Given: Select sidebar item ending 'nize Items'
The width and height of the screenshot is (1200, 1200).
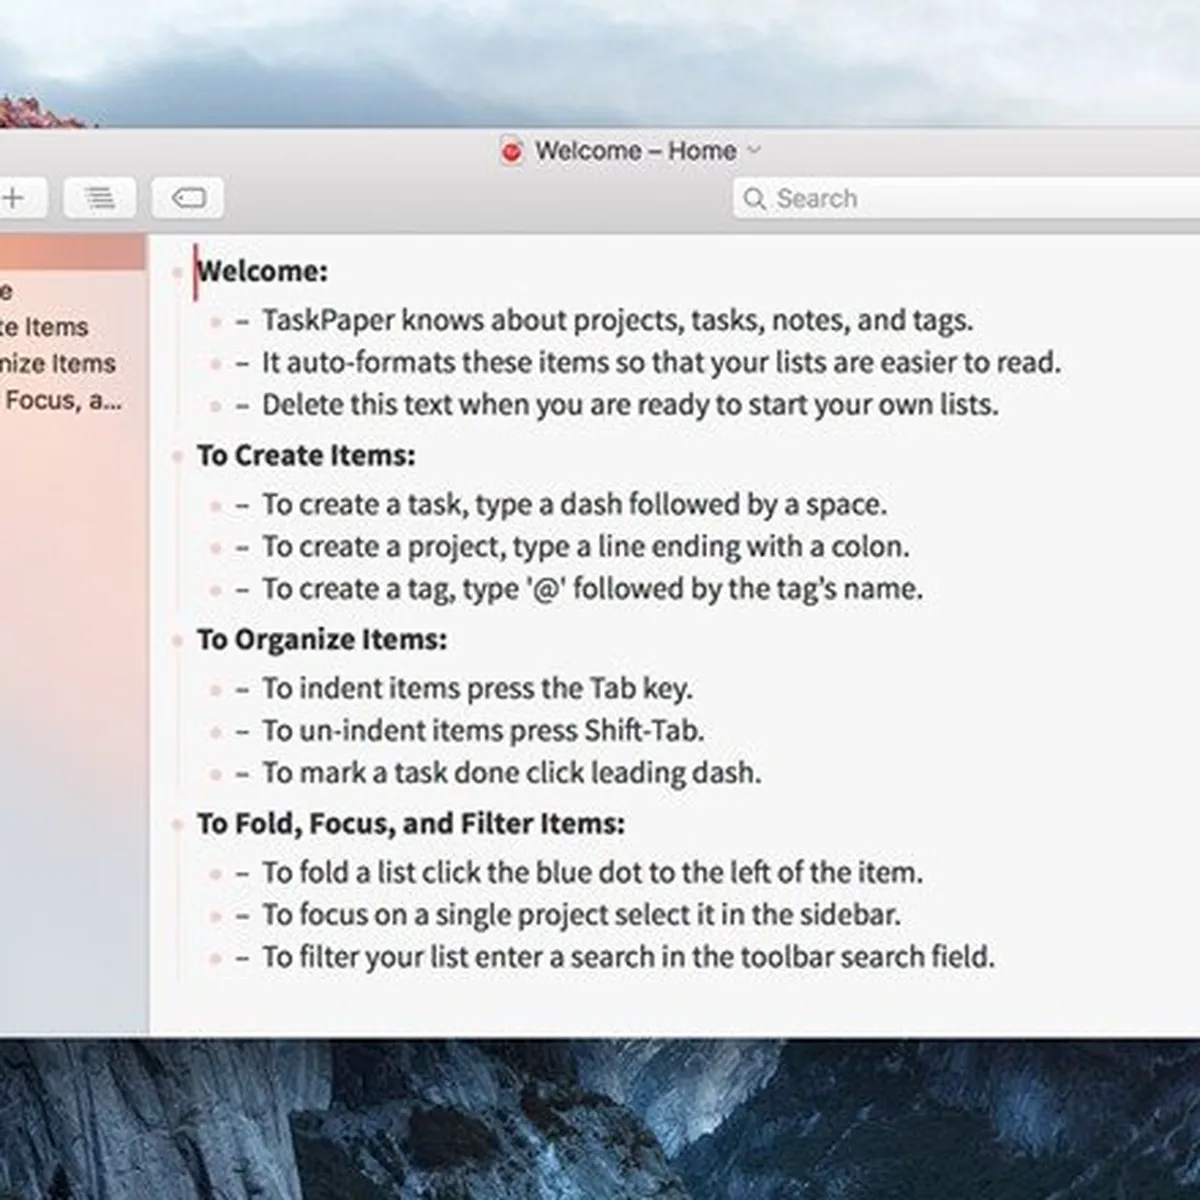Looking at the screenshot, I should (58, 364).
